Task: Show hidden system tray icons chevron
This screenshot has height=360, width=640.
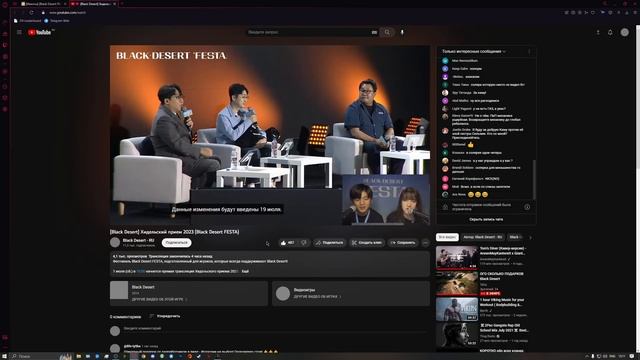Action: pyautogui.click(x=587, y=356)
